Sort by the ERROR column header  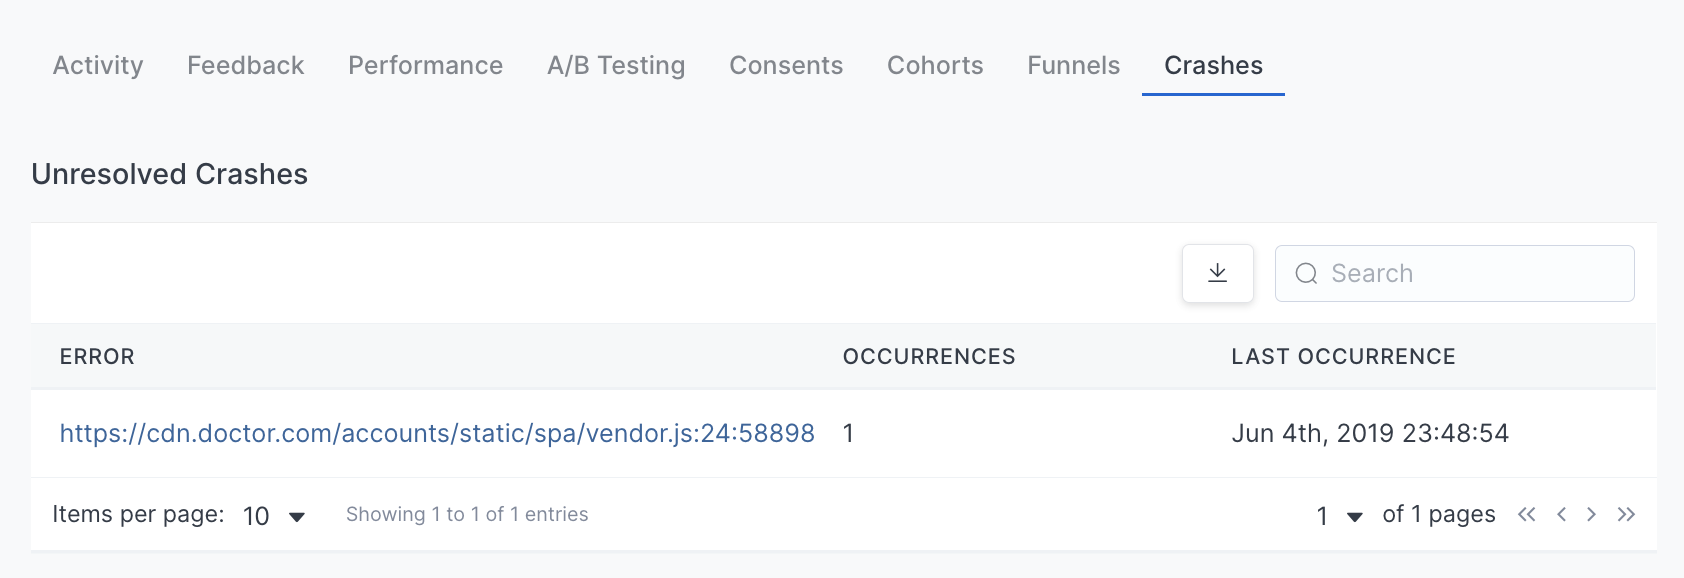coord(97,357)
